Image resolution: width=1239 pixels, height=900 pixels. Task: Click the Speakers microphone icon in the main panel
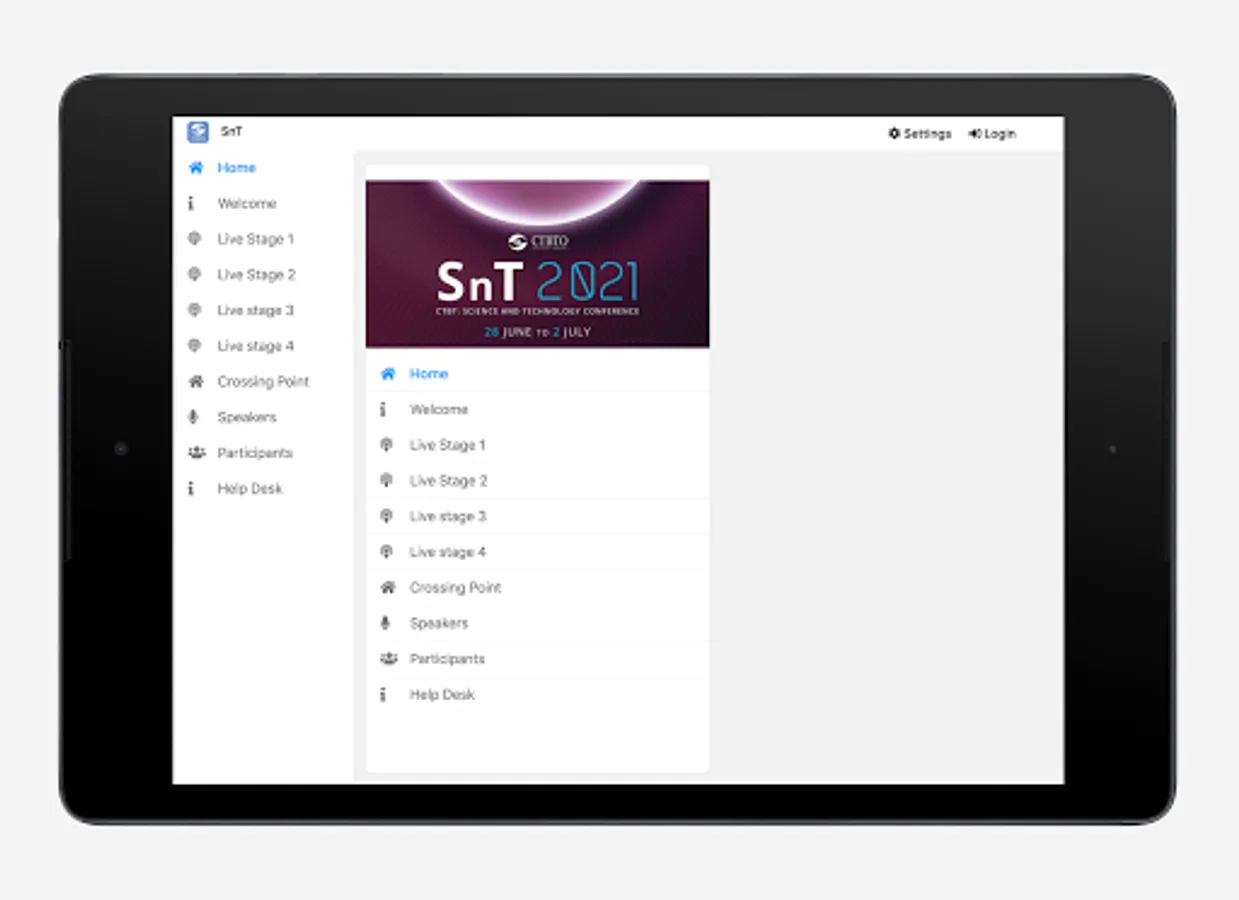pyautogui.click(x=386, y=624)
